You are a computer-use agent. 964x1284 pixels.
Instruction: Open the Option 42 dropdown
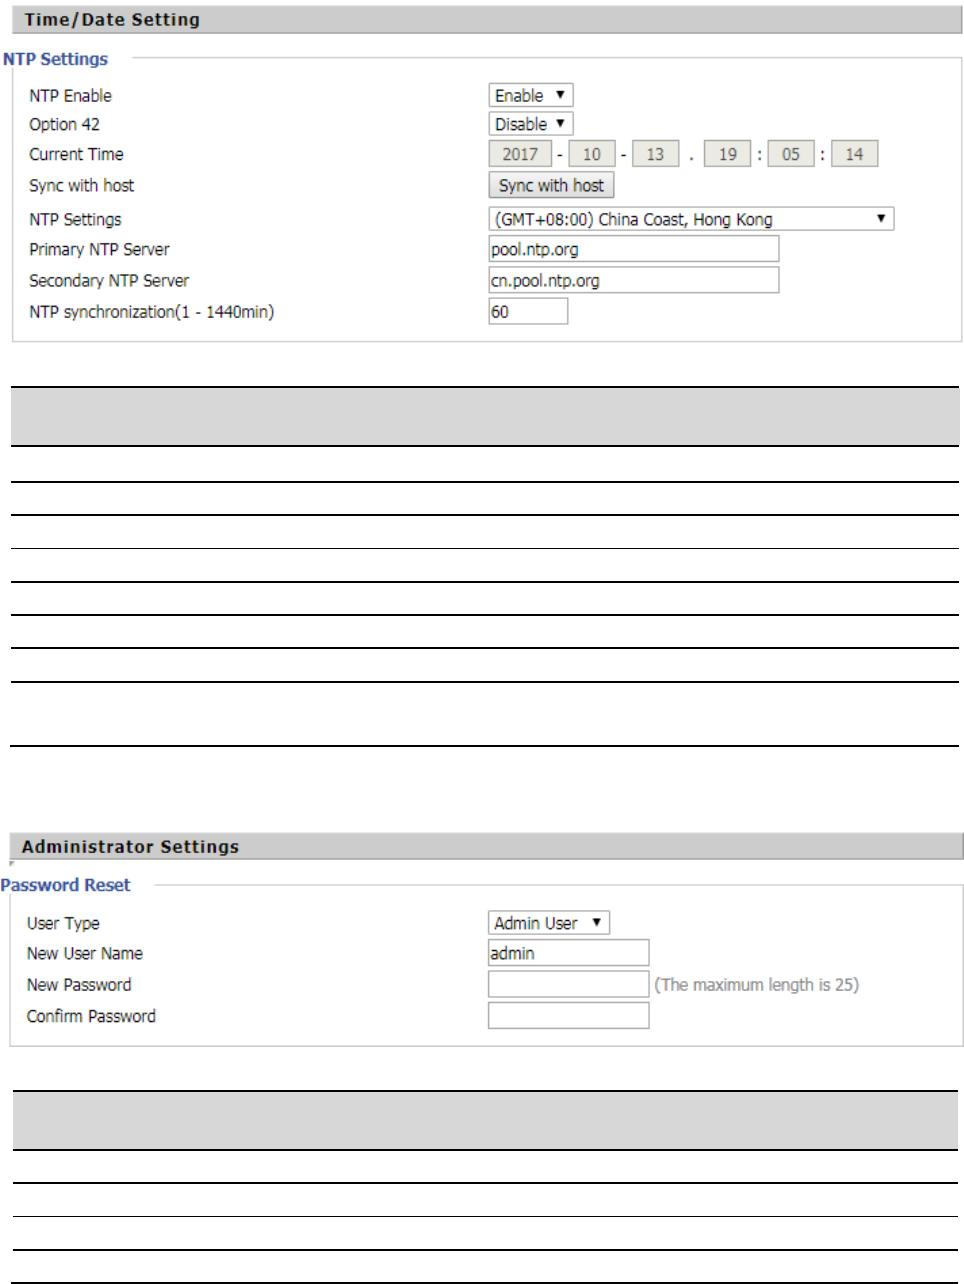coord(530,124)
